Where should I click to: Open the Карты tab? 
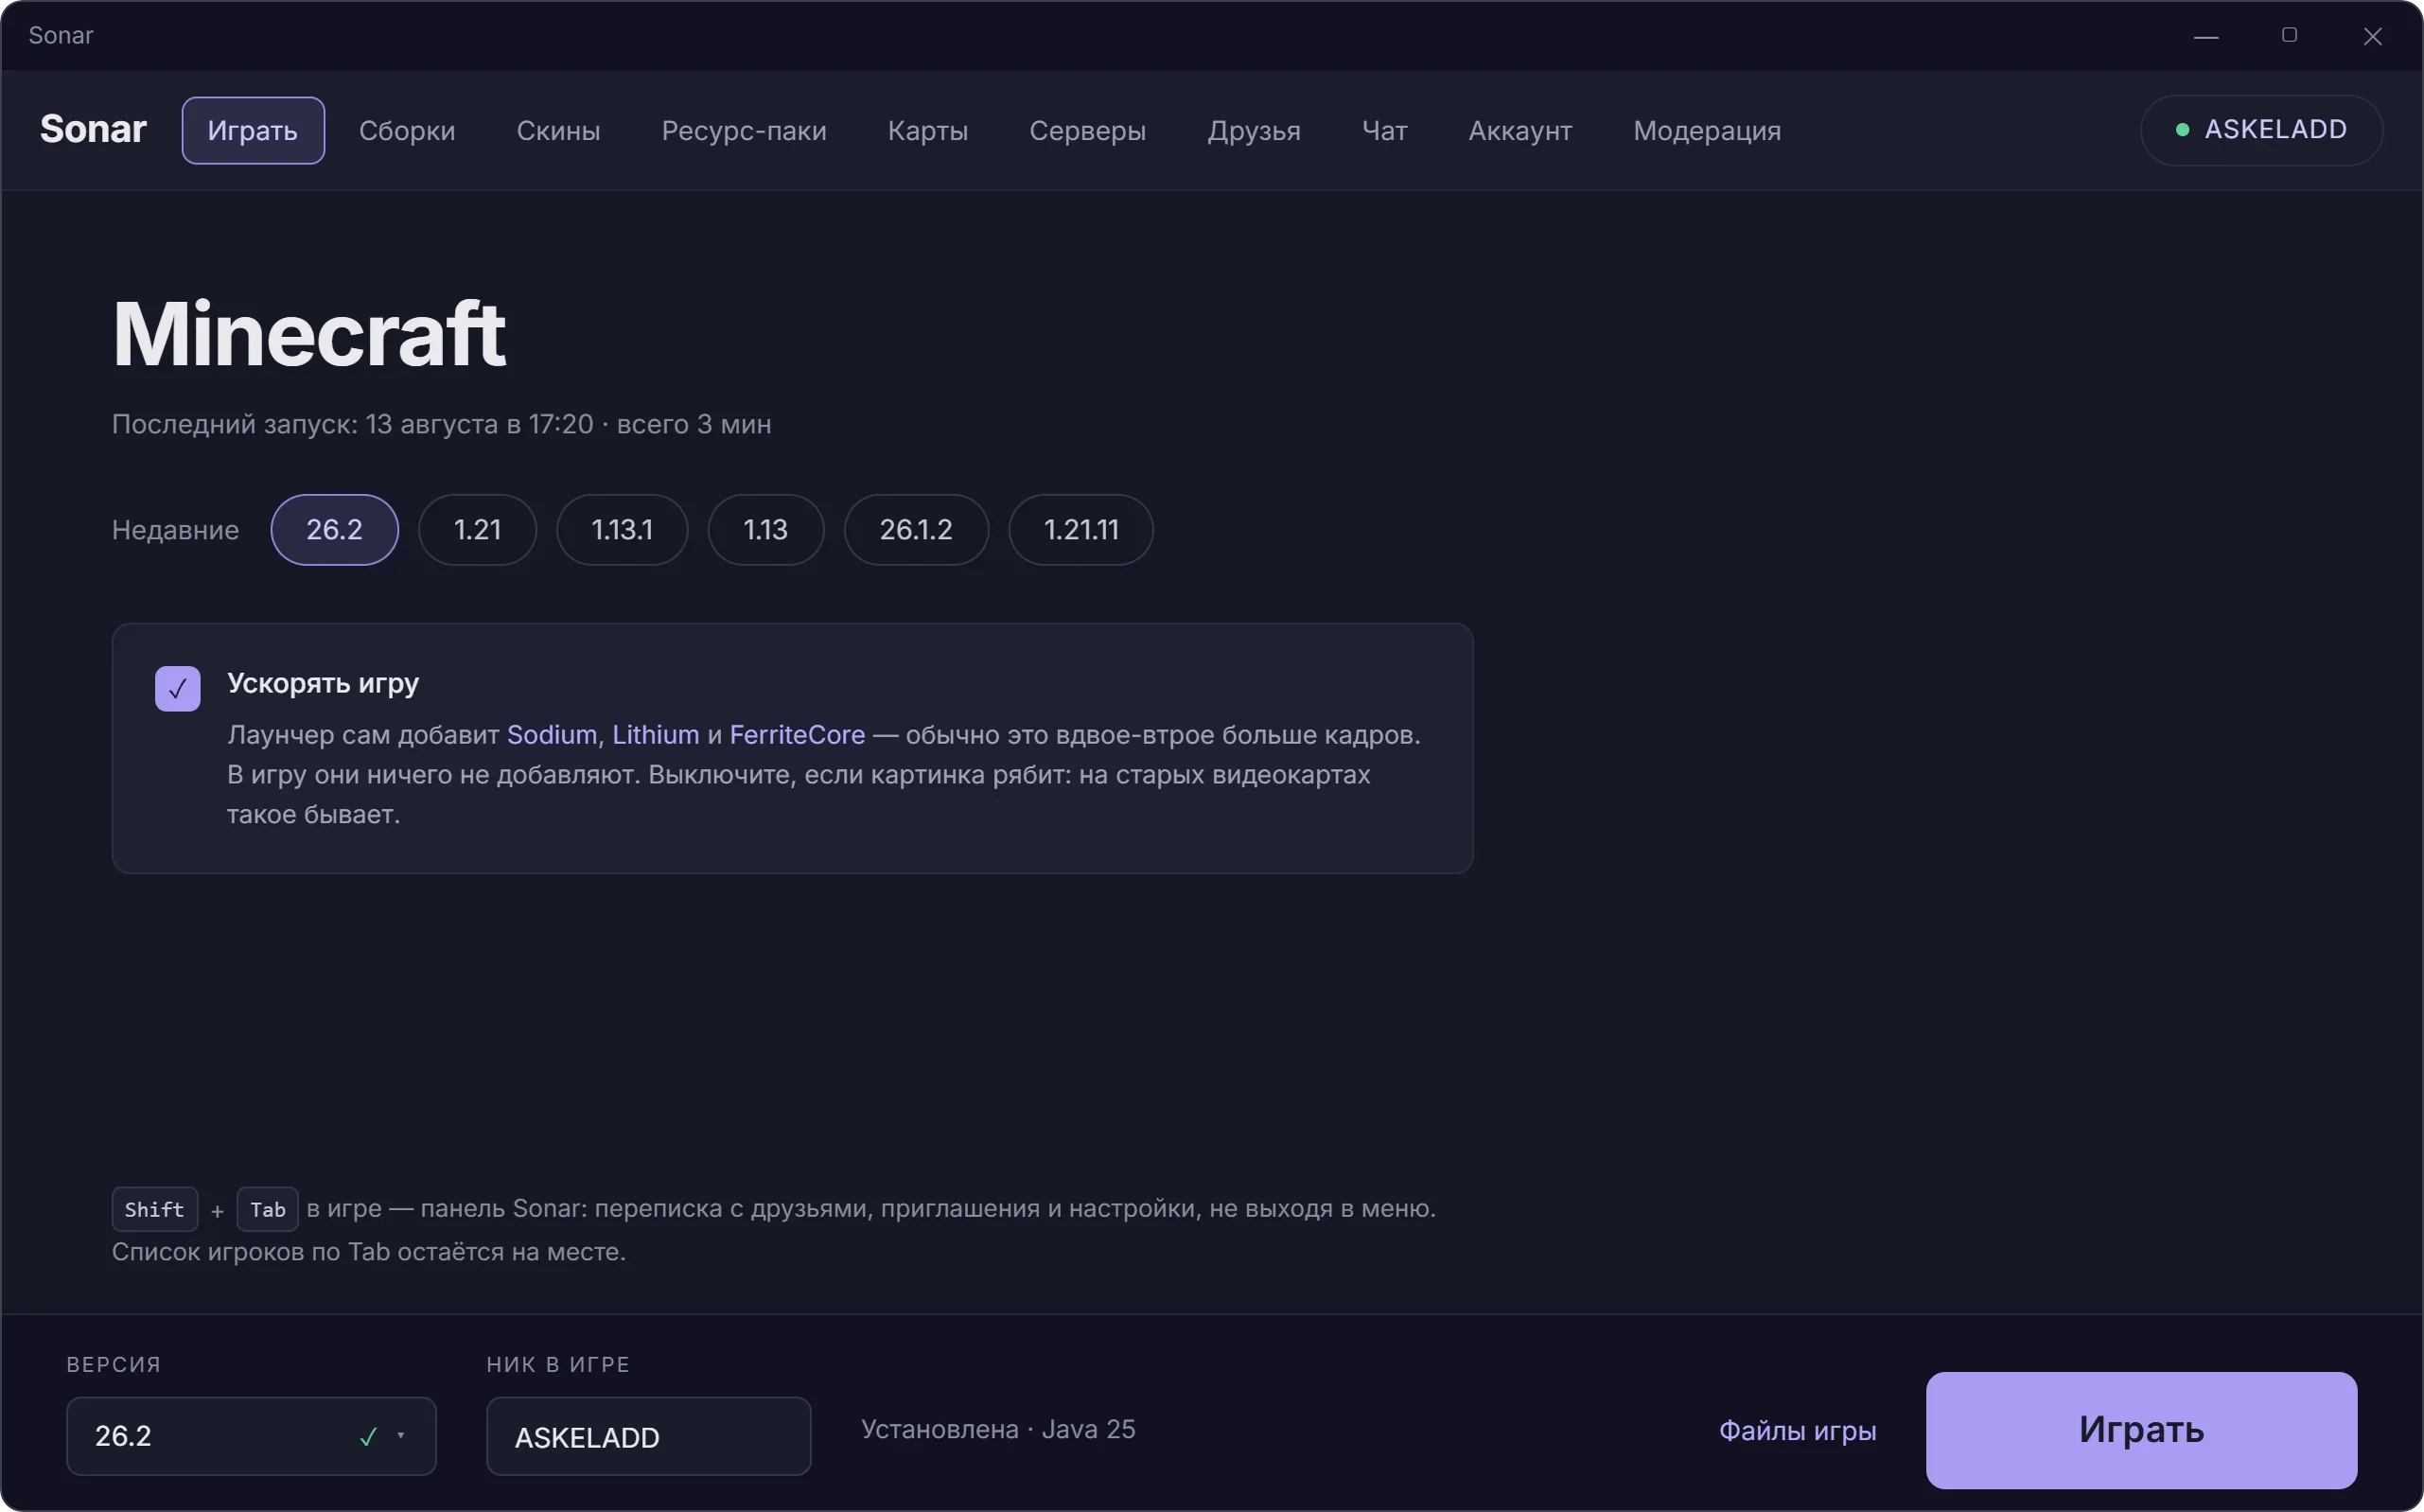coord(928,130)
